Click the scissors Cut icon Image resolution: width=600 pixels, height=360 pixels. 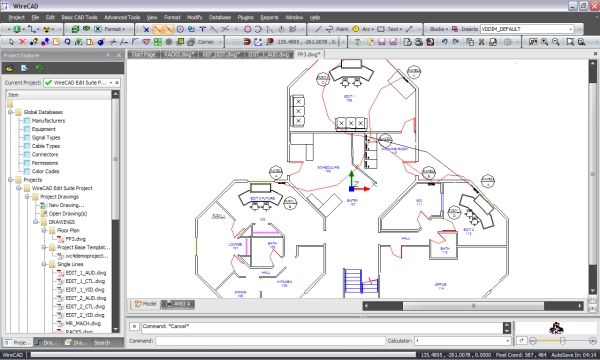pyautogui.click(x=481, y=42)
